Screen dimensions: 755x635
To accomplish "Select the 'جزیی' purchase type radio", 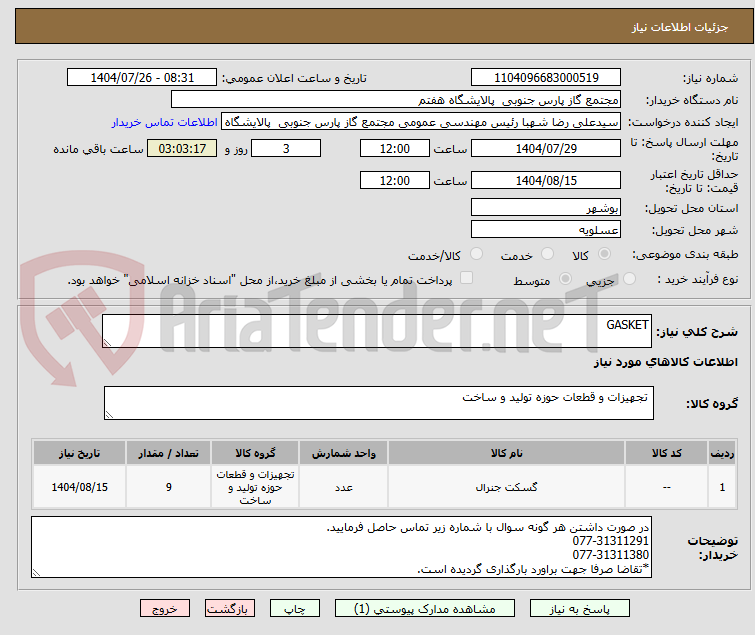I will [x=629, y=279].
